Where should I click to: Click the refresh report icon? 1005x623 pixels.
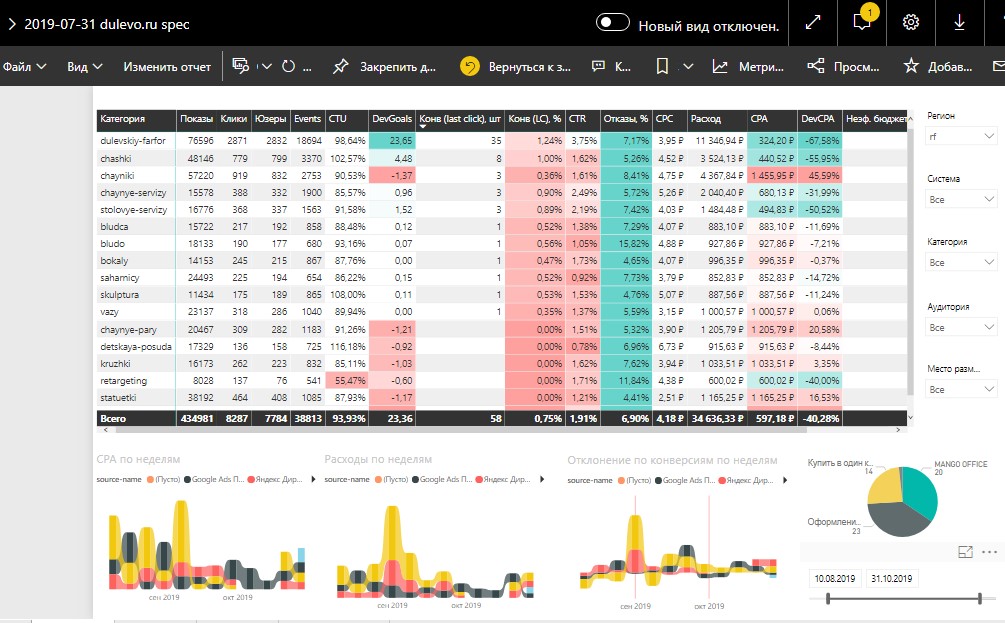[x=288, y=66]
